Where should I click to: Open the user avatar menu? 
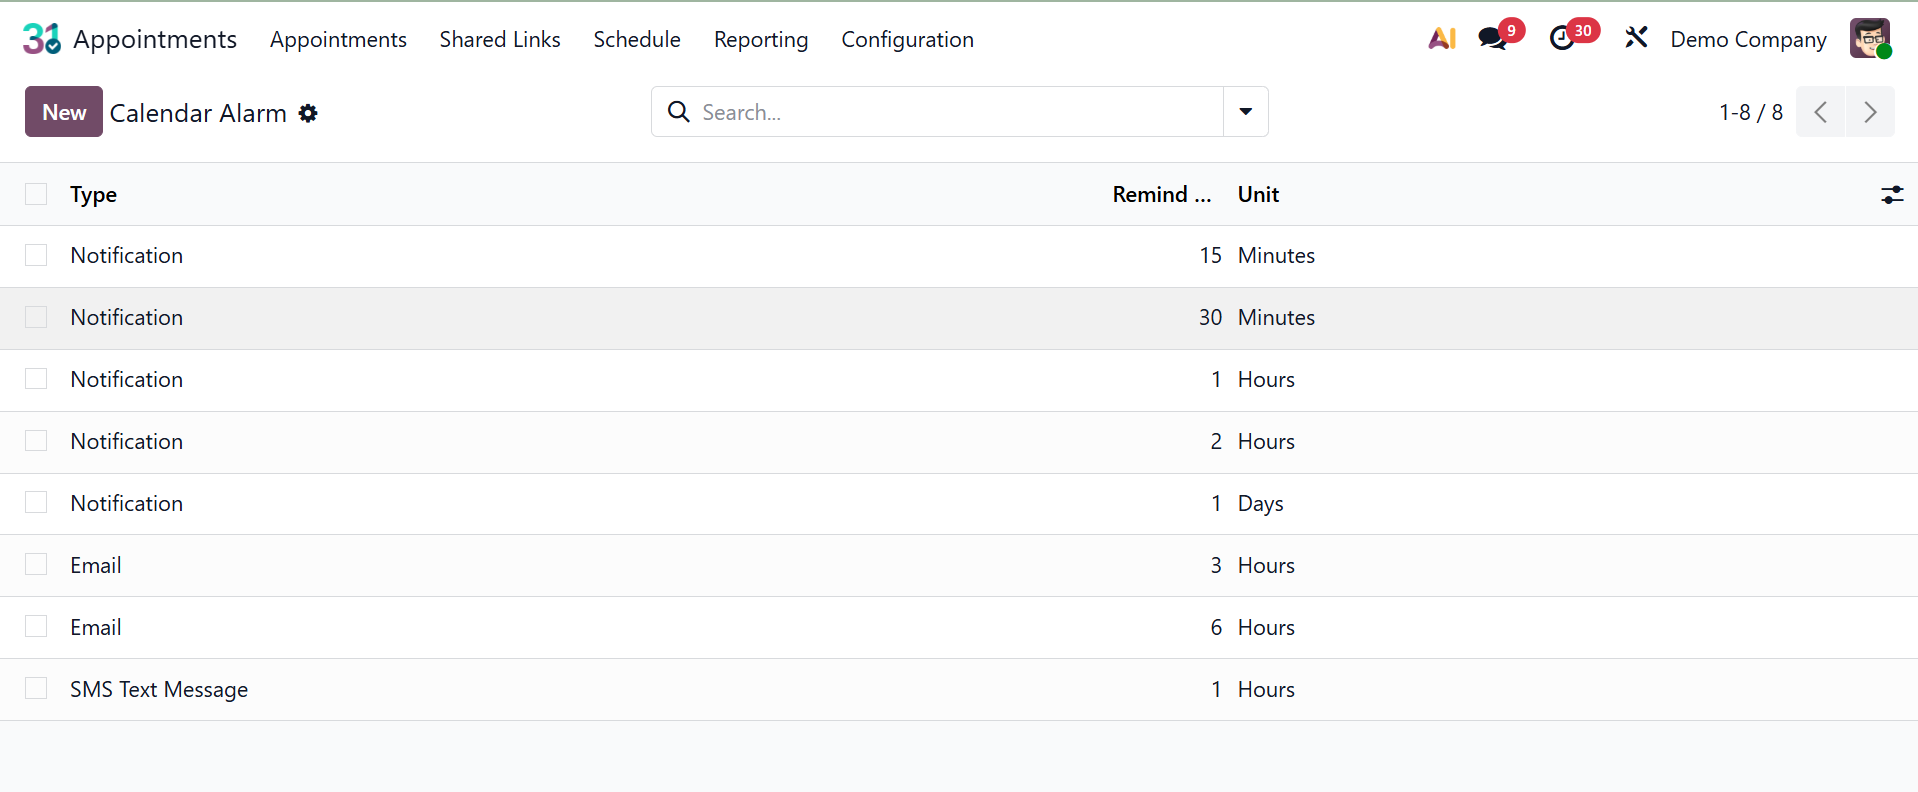tap(1869, 39)
